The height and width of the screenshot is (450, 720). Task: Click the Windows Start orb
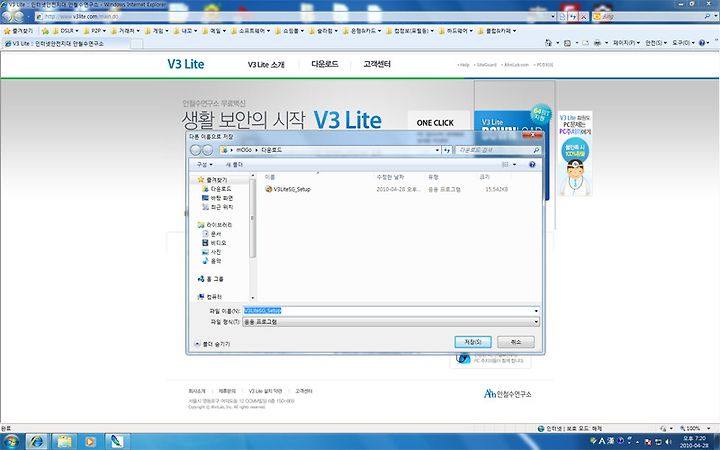click(11, 442)
